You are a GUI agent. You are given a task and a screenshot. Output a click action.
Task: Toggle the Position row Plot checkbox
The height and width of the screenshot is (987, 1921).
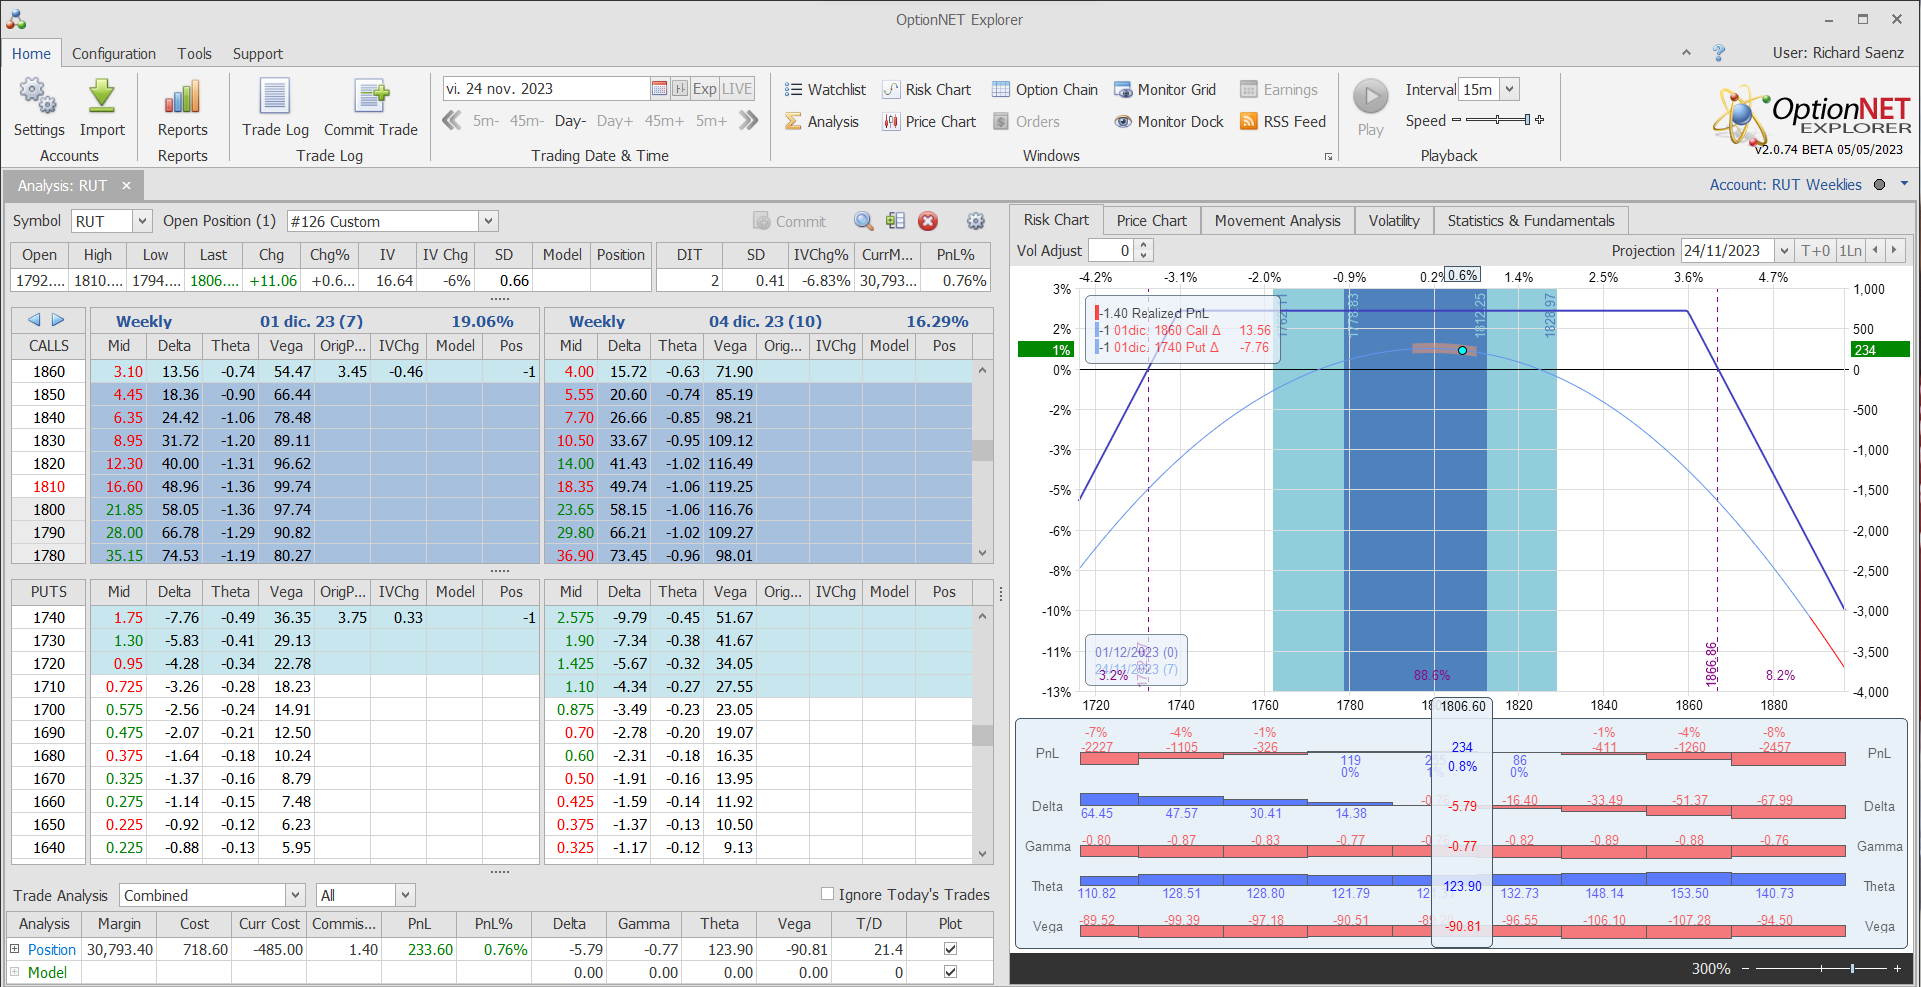pos(950,949)
